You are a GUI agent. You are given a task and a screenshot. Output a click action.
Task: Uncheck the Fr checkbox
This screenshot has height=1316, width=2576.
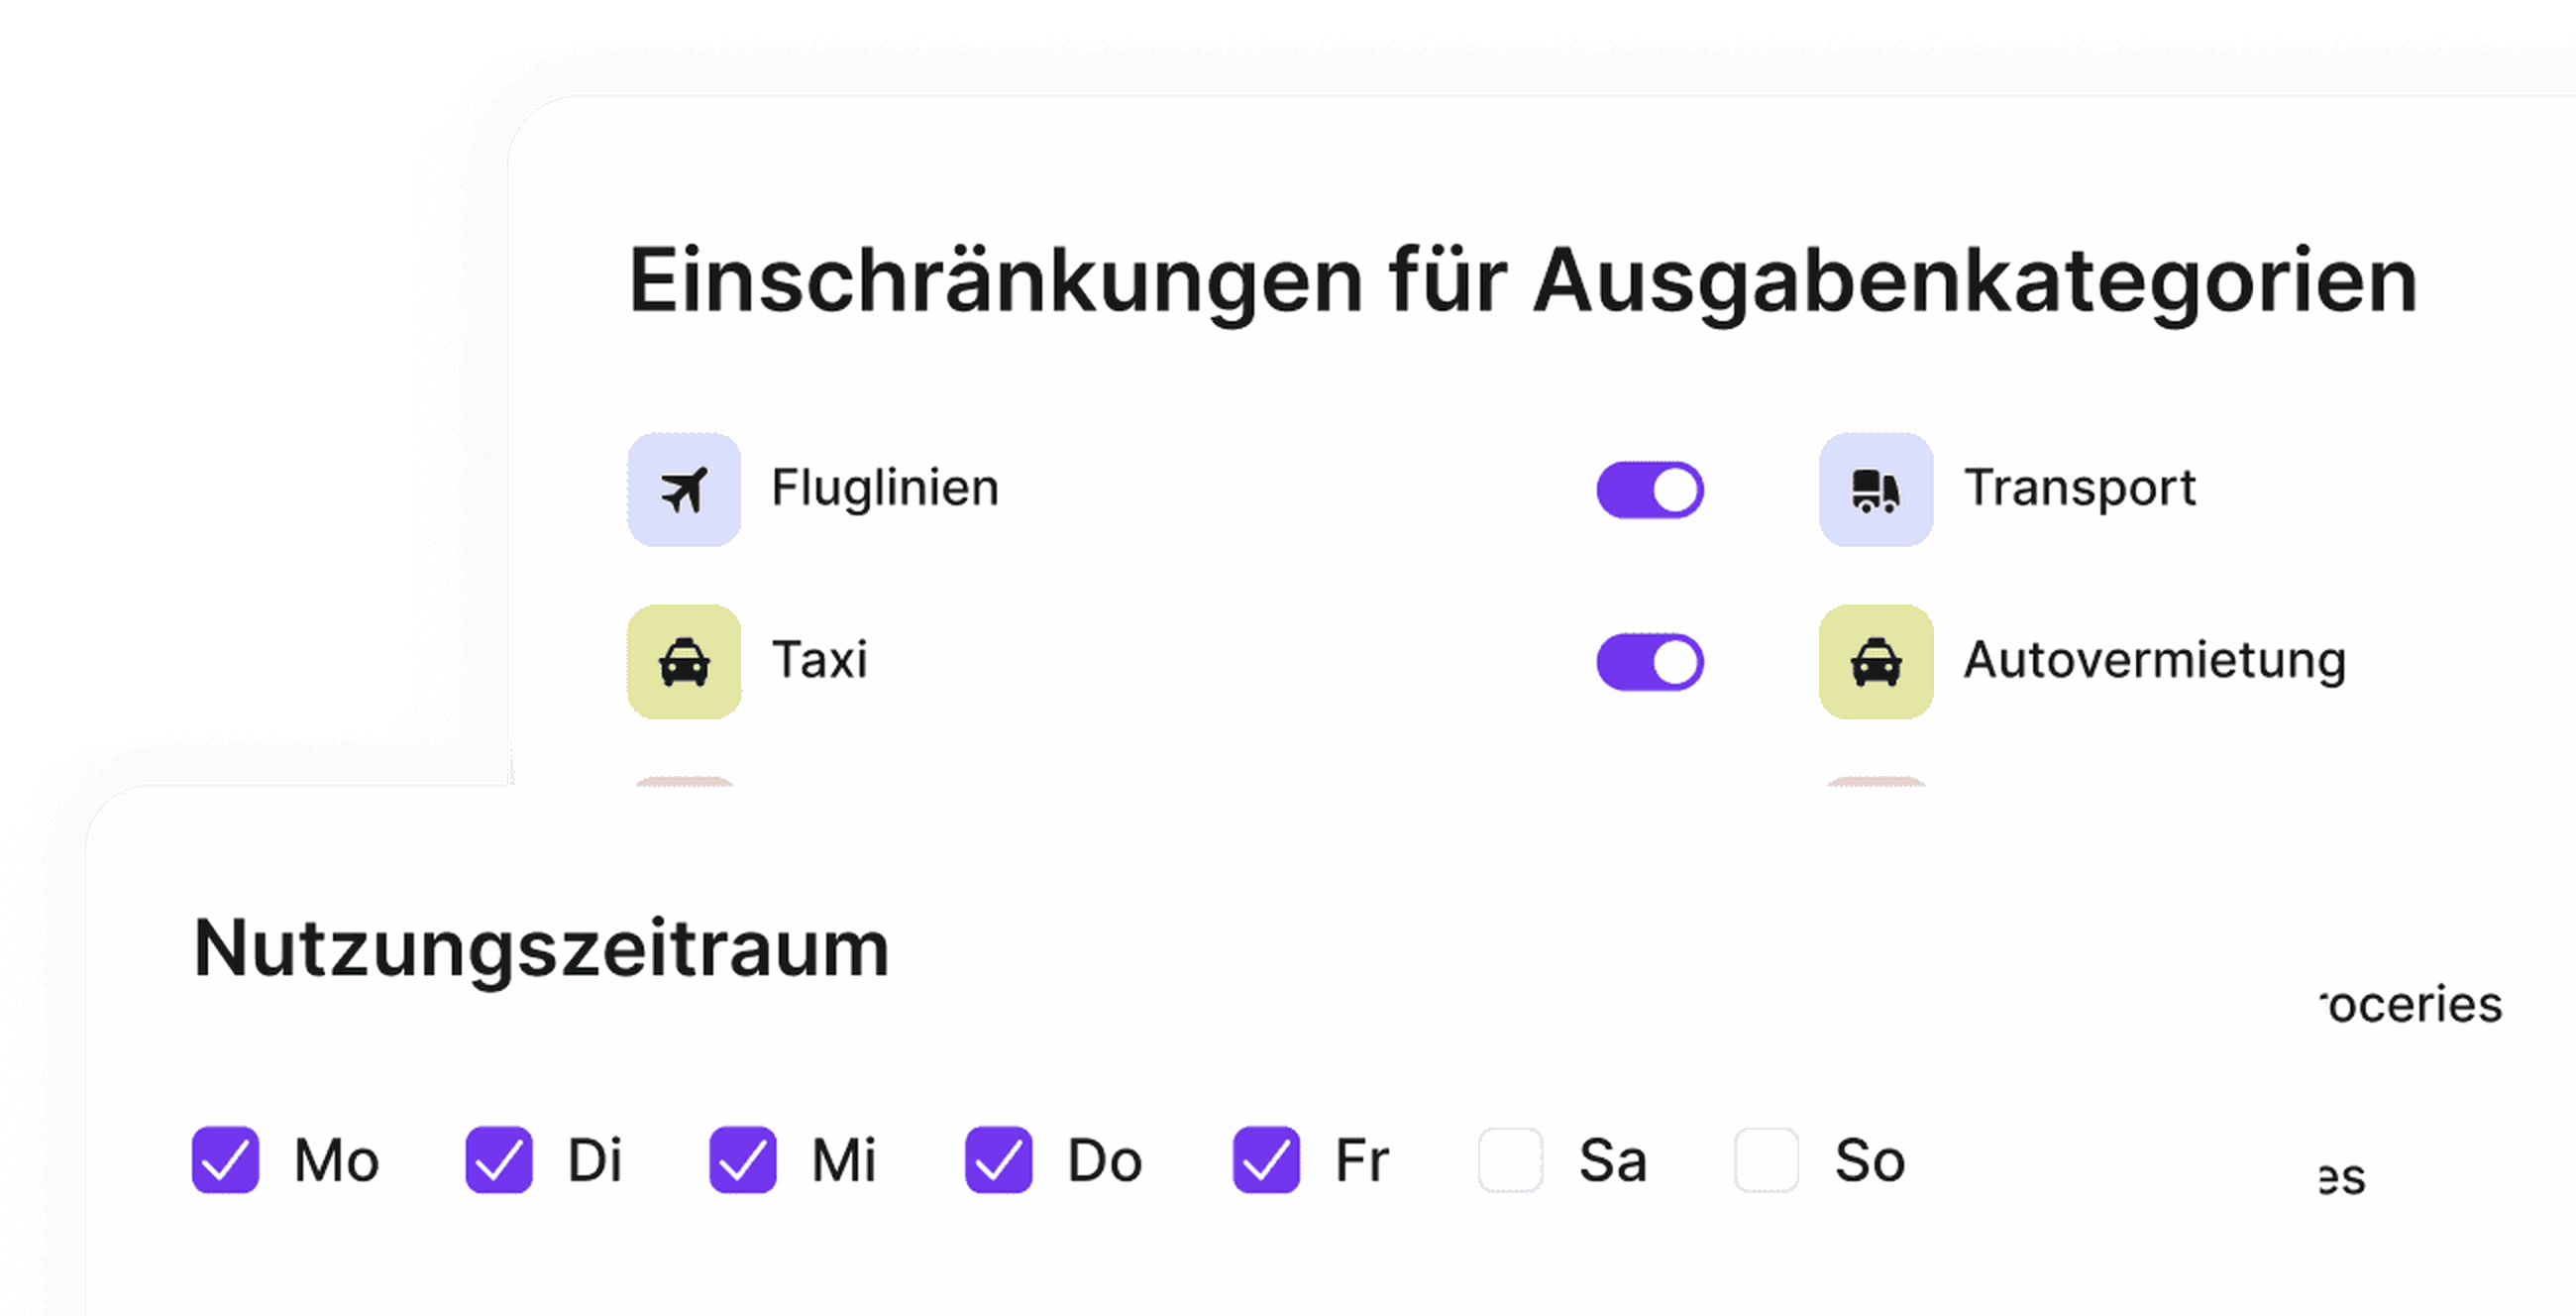(x=1267, y=1160)
